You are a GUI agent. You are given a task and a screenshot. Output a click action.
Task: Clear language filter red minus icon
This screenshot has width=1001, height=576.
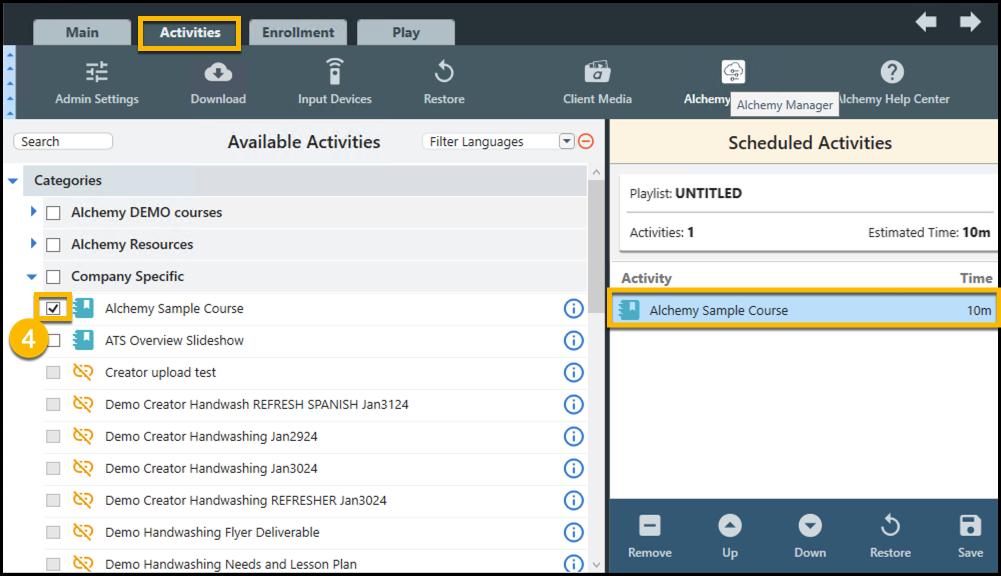[585, 141]
